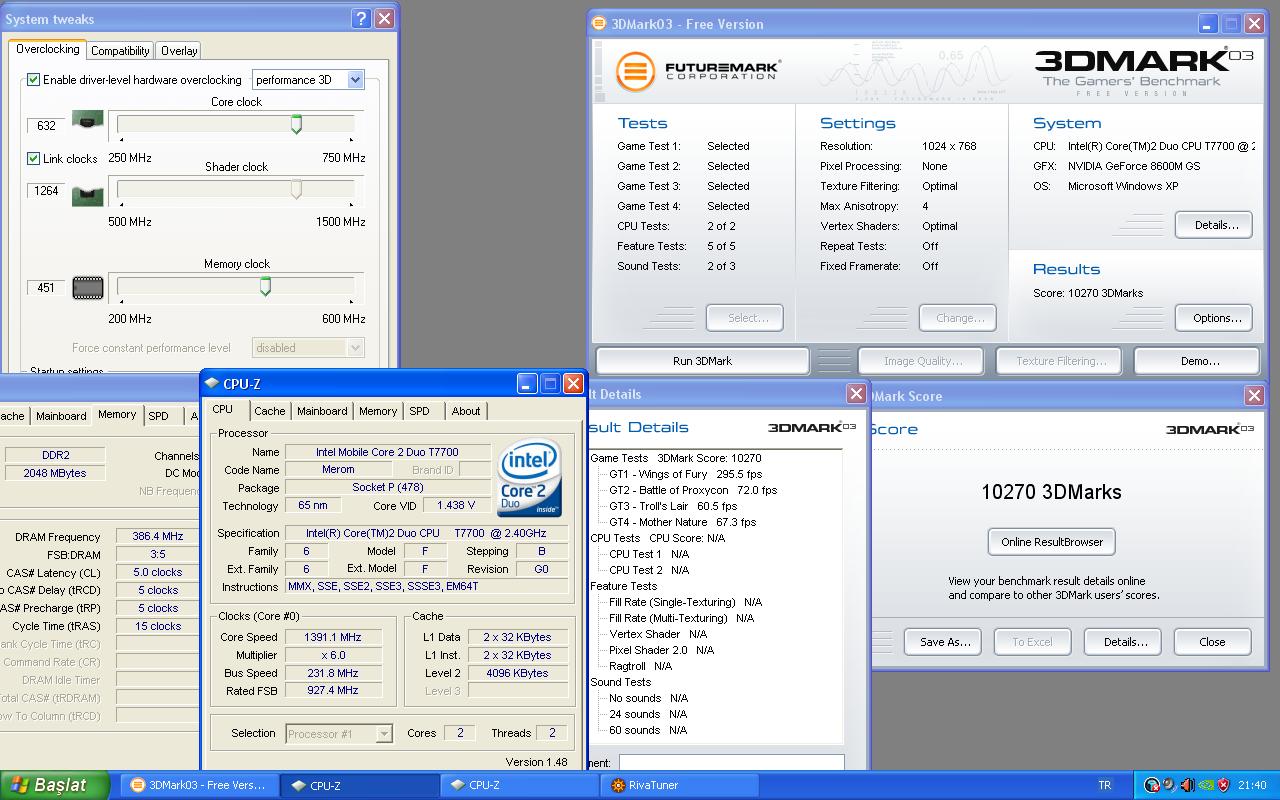Click the network connection tray icon with red X
This screenshot has width=1280, height=800.
[1152, 785]
